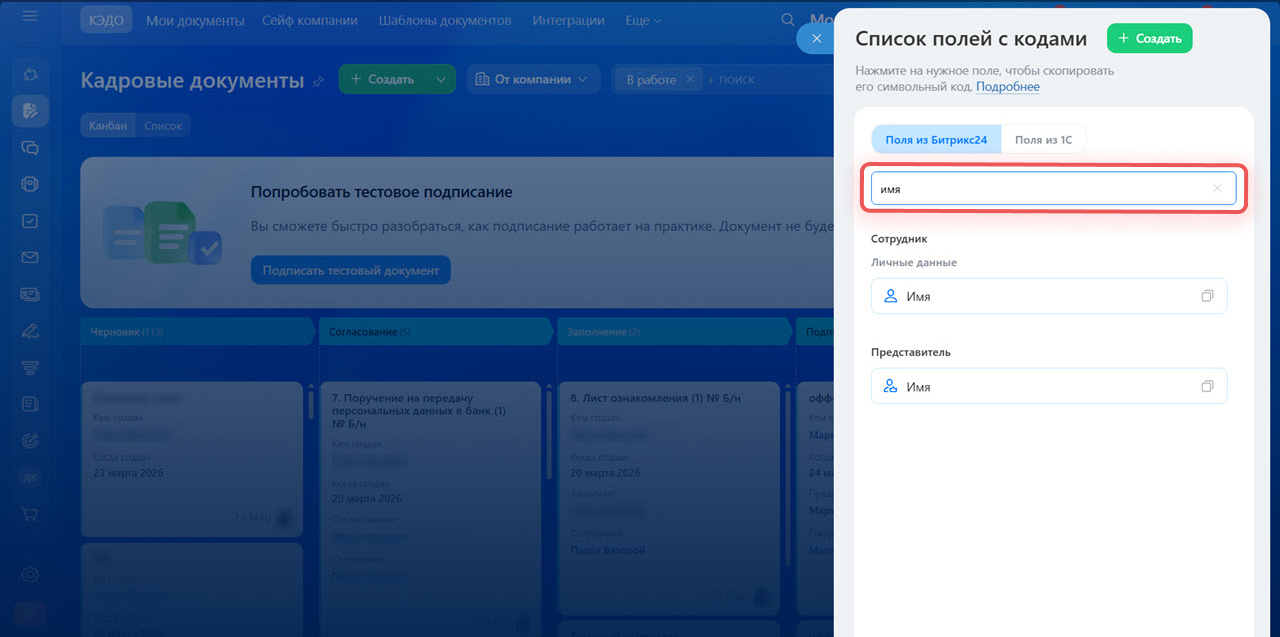Copy code of employee Имя field
1280x637 pixels.
coord(1207,297)
